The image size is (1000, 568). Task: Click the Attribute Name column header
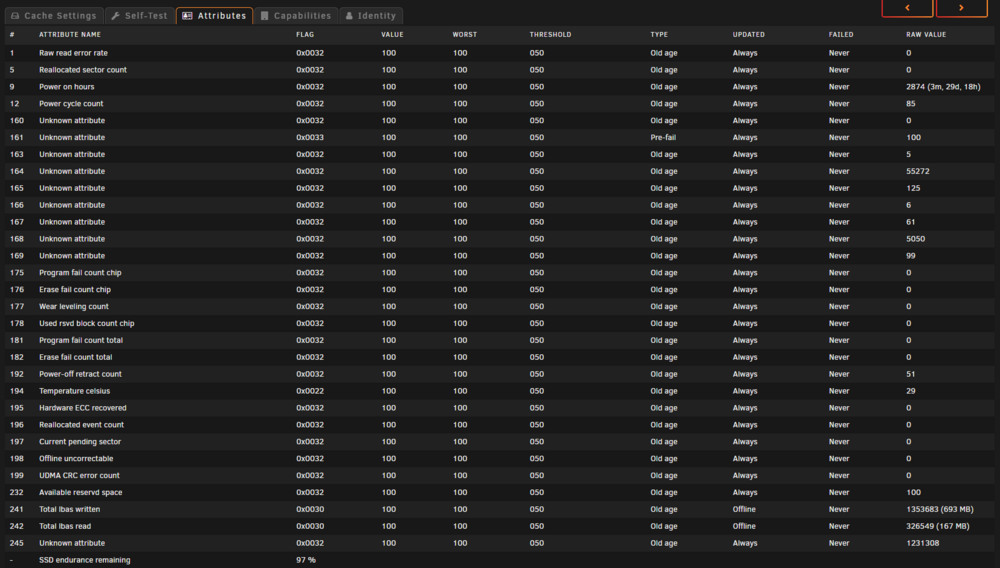[x=70, y=34]
